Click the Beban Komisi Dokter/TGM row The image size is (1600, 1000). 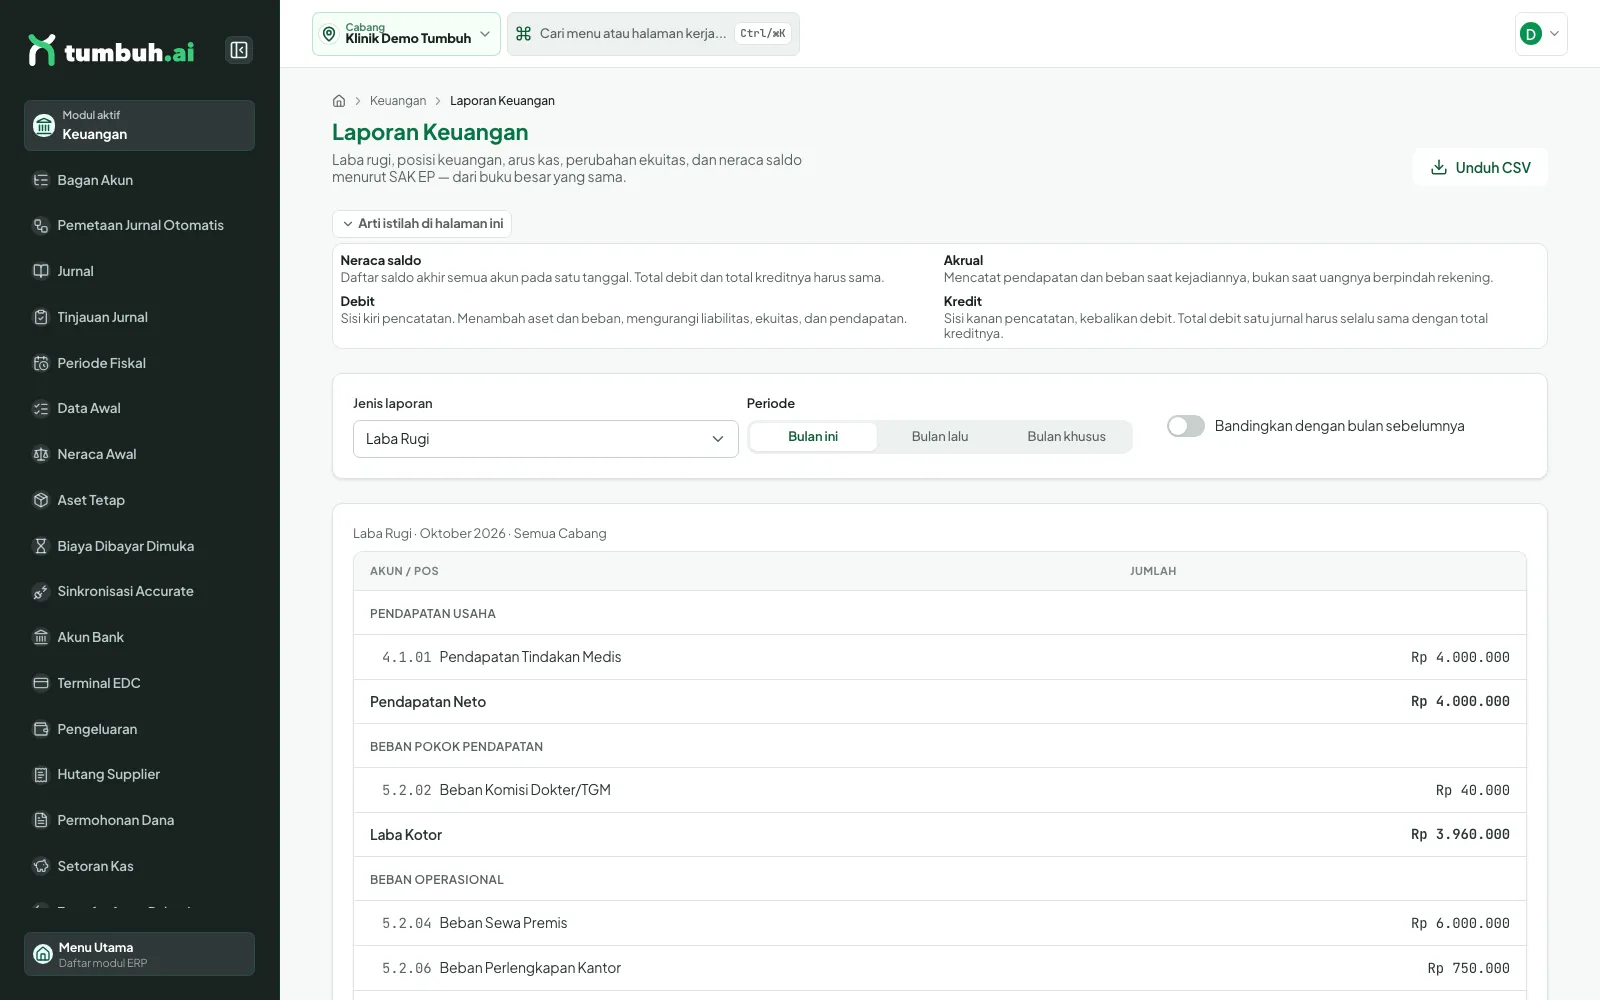(940, 790)
